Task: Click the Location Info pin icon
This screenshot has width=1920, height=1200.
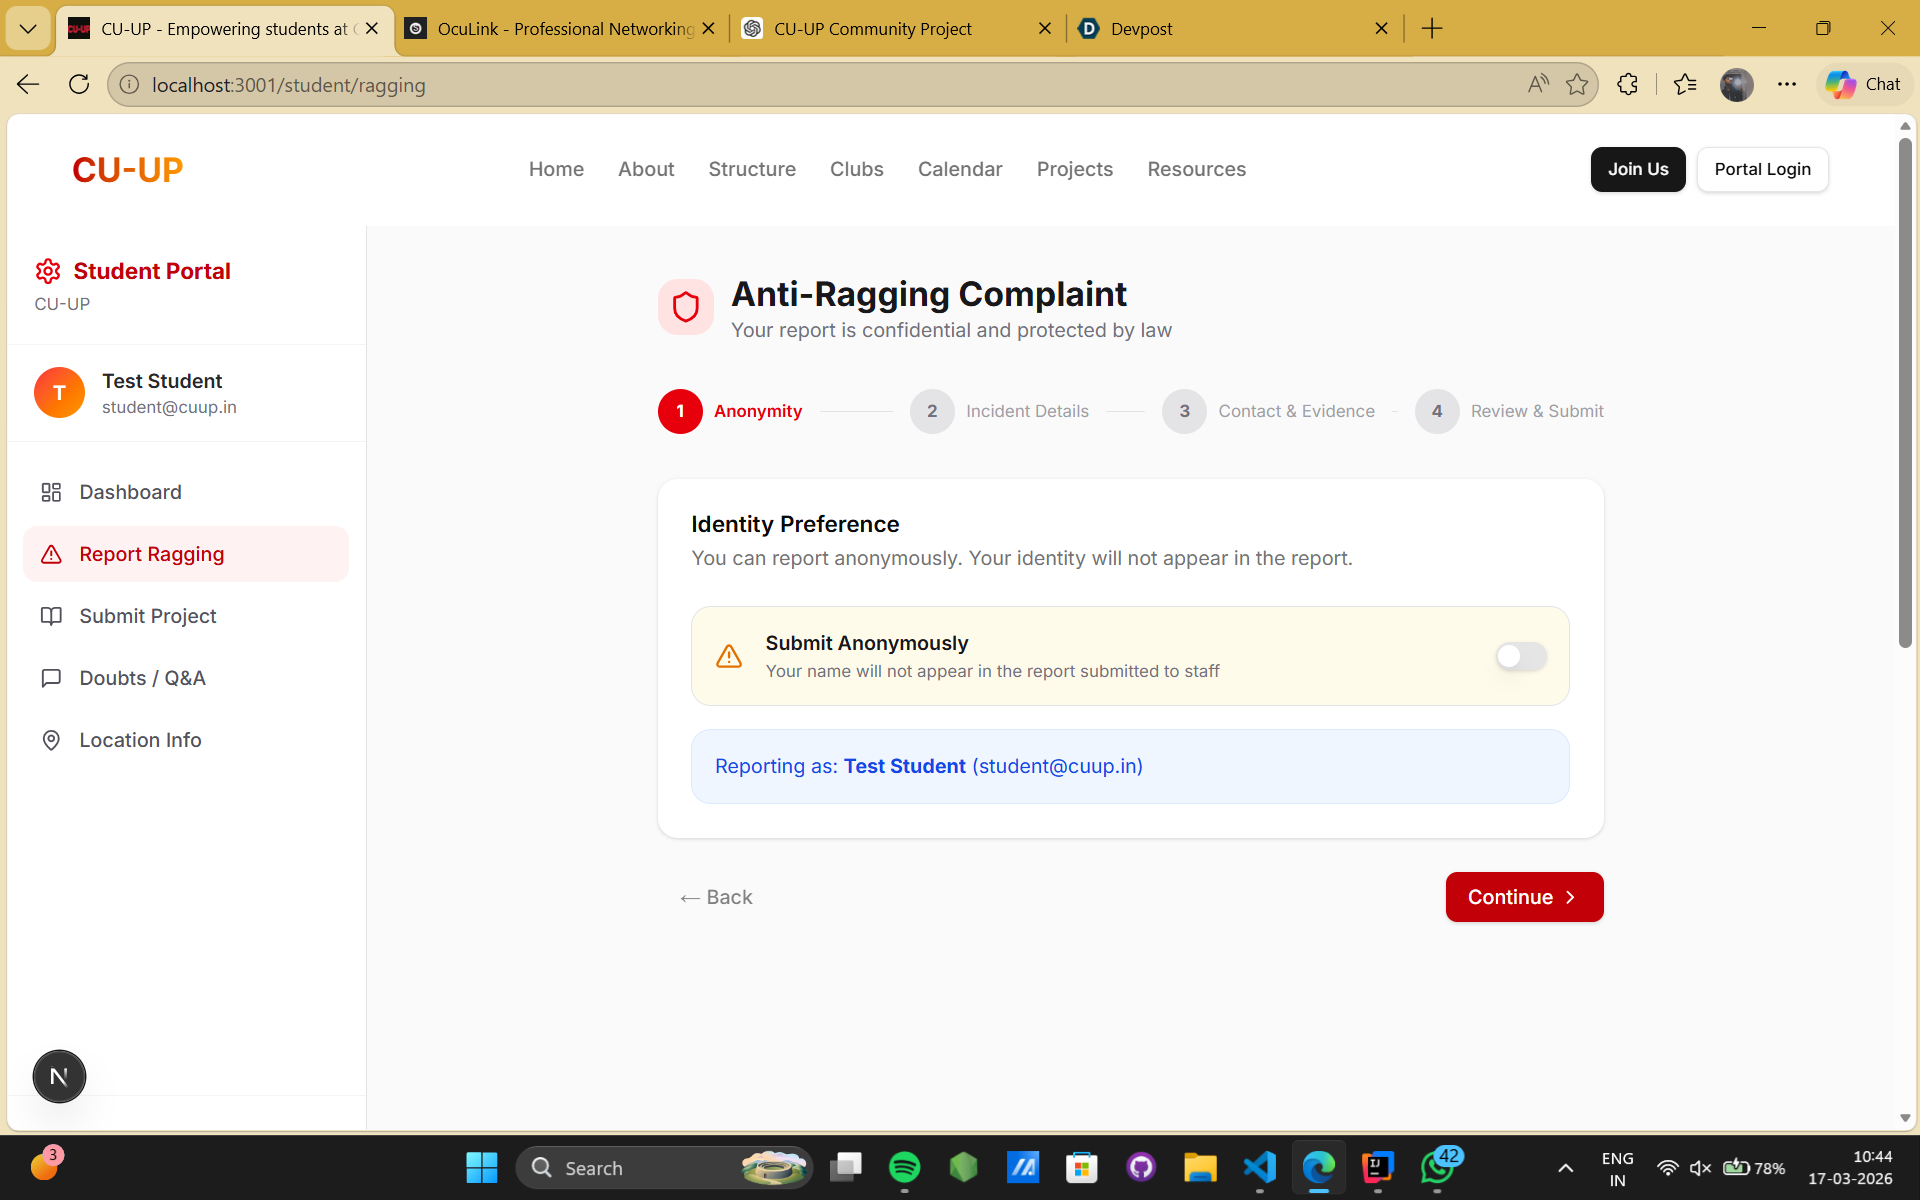Action: tap(51, 740)
